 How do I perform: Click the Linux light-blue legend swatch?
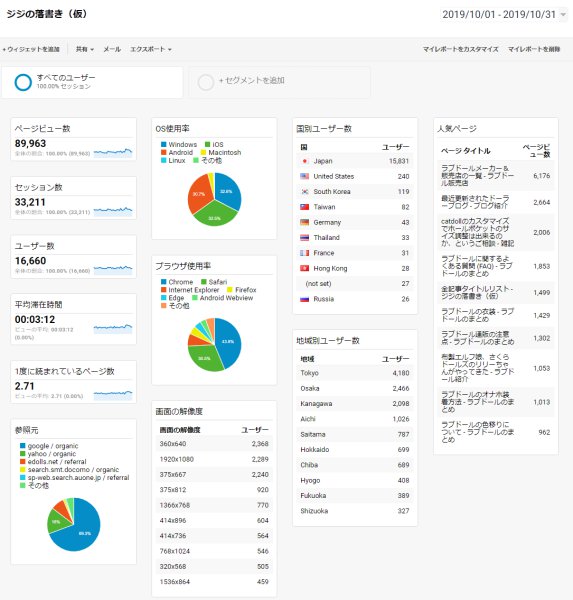pos(163,160)
